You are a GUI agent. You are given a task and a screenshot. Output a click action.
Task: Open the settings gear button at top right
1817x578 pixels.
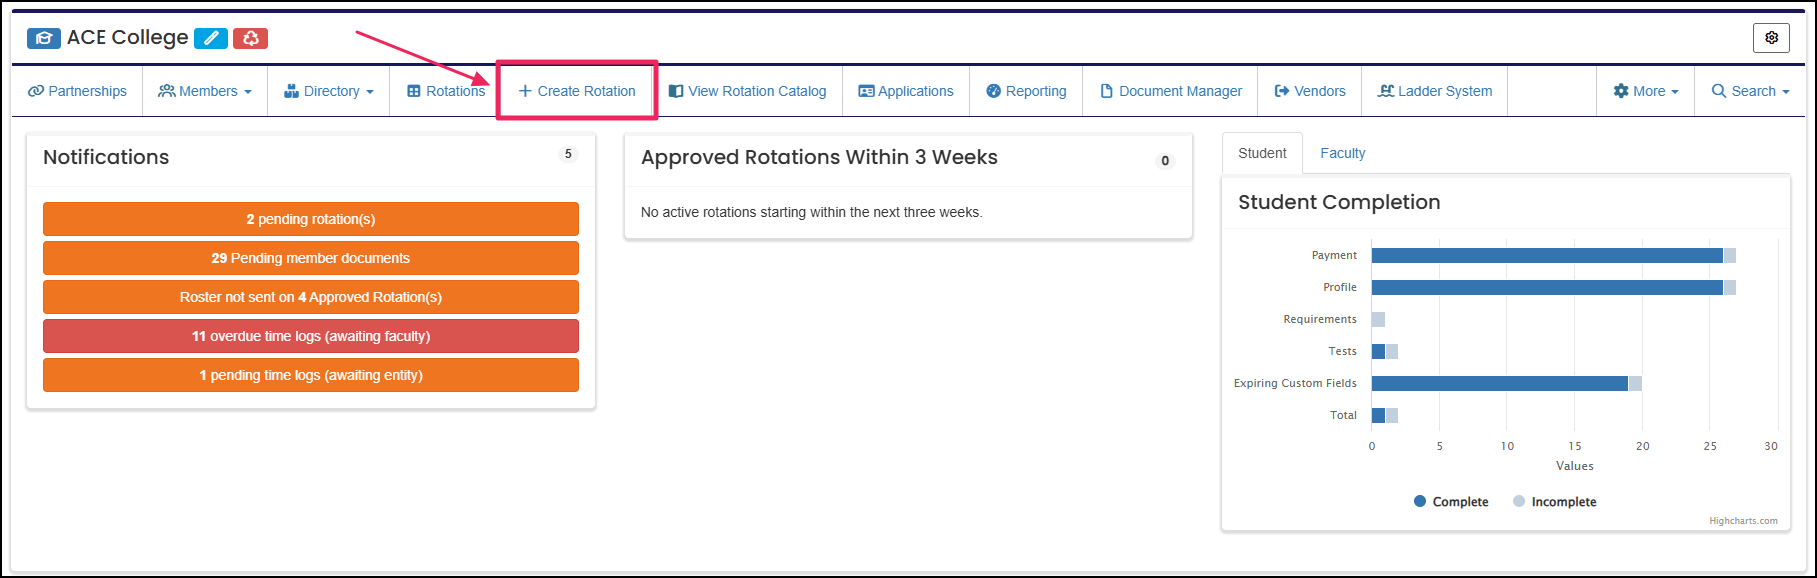coord(1771,38)
